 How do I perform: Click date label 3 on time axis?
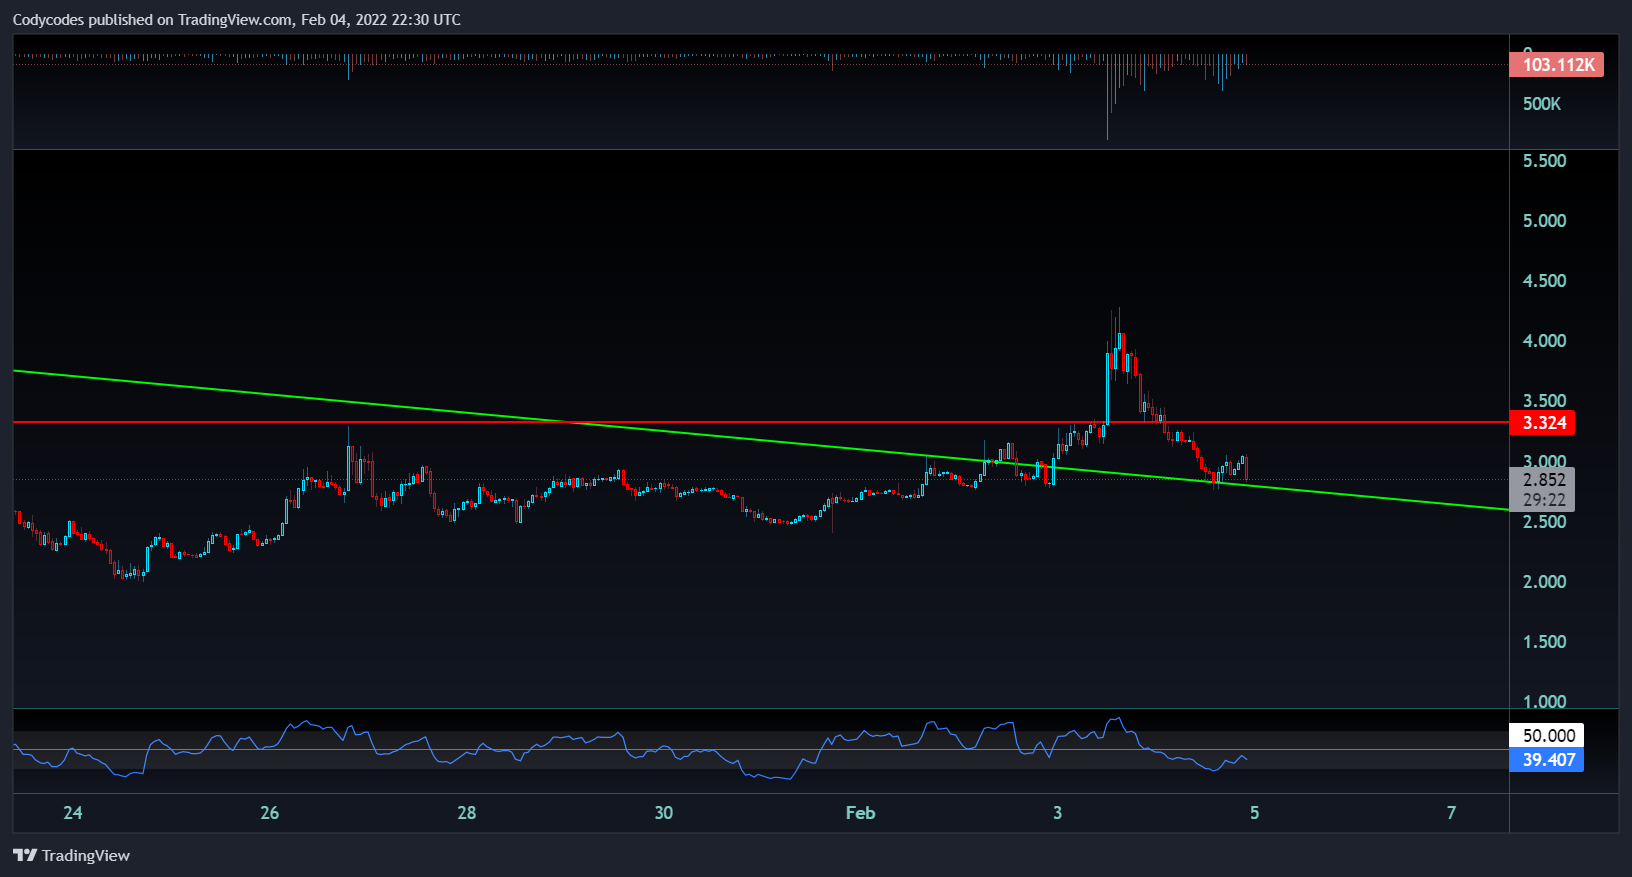[1057, 813]
